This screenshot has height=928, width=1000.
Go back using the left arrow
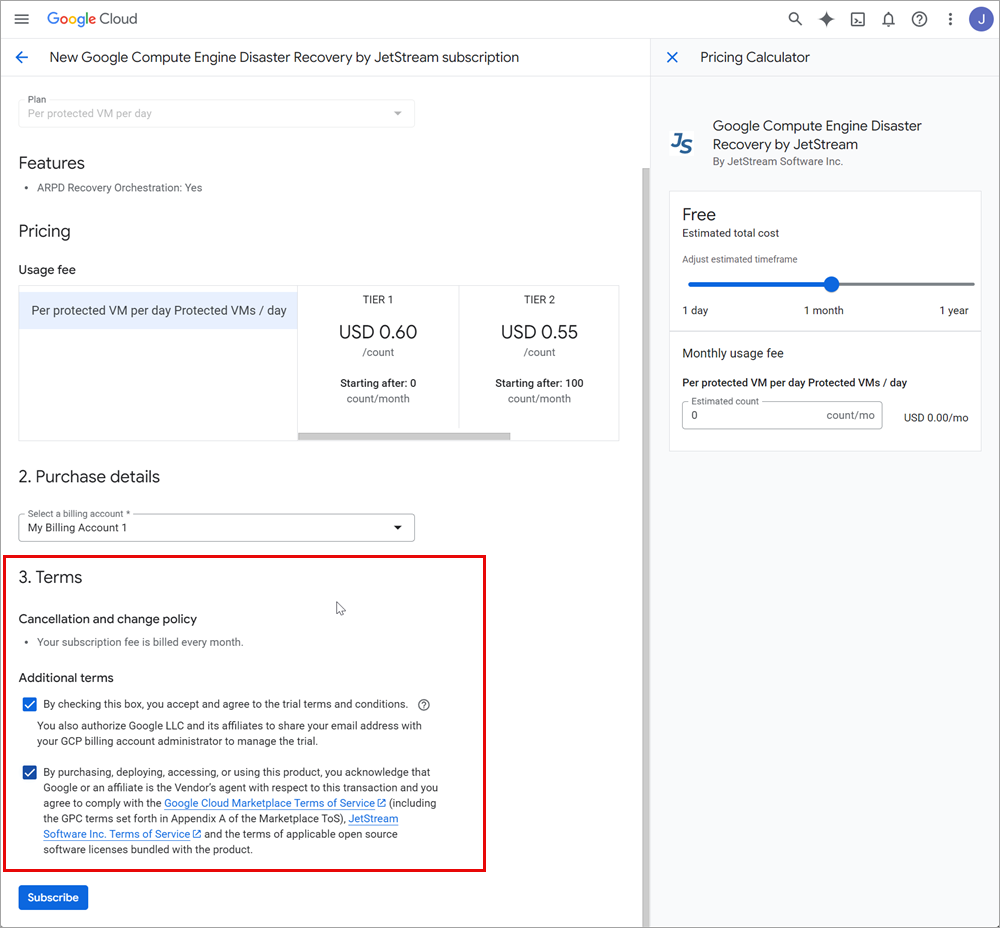pos(22,58)
